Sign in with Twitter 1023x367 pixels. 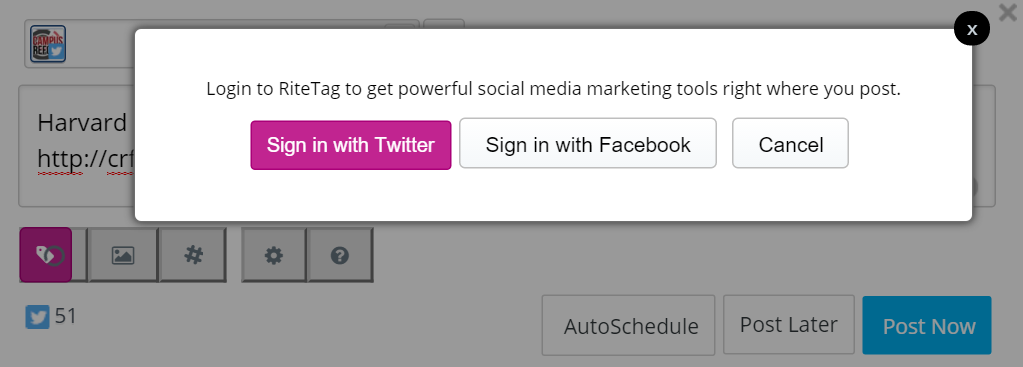pyautogui.click(x=351, y=145)
